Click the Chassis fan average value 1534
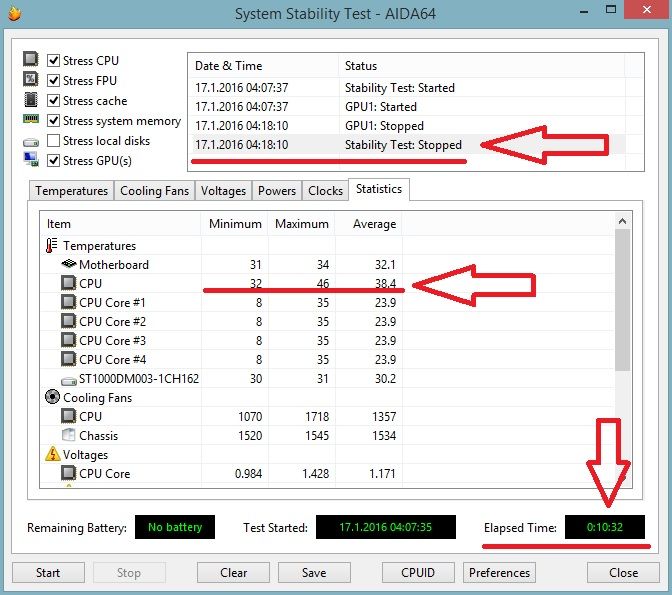This screenshot has height=595, width=672. pyautogui.click(x=384, y=436)
